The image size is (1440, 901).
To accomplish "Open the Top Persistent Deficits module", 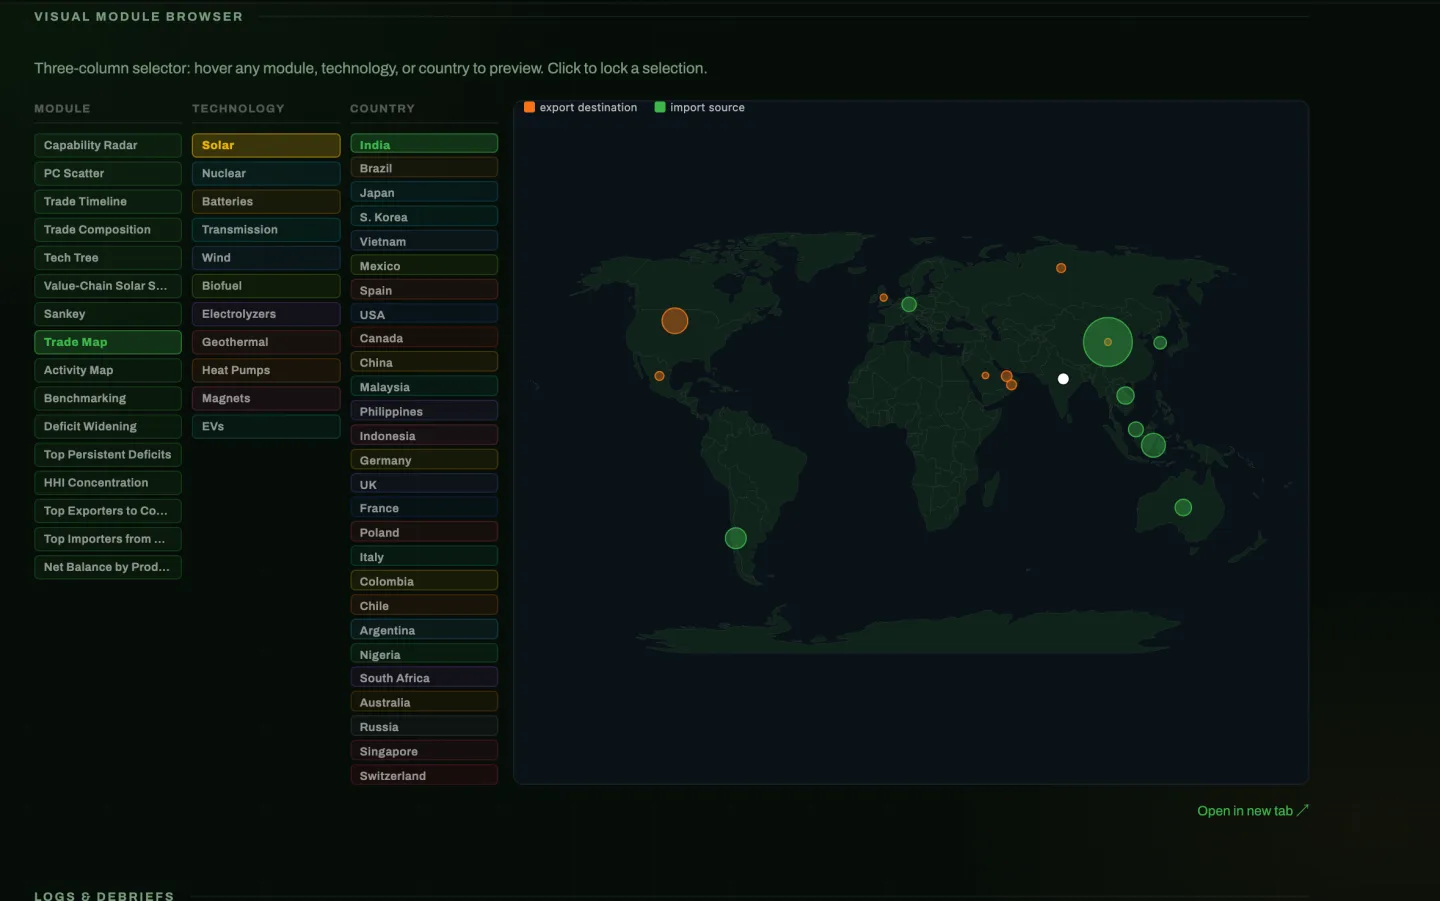I will [108, 455].
